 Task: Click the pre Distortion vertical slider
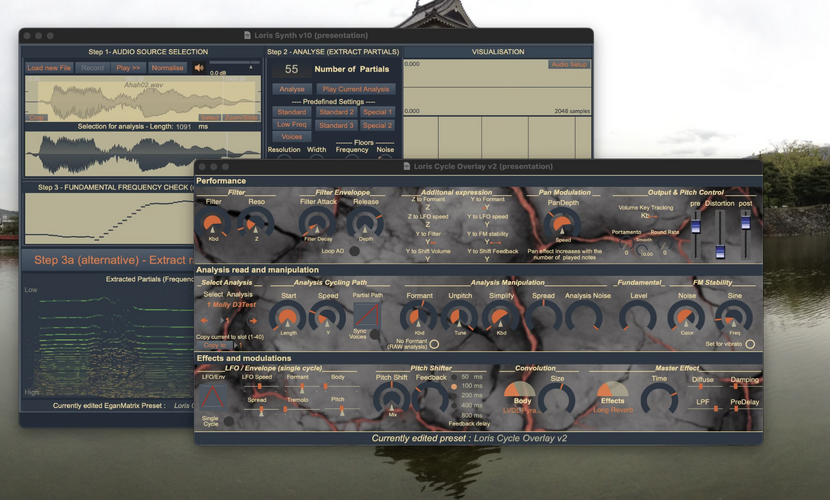tap(696, 233)
